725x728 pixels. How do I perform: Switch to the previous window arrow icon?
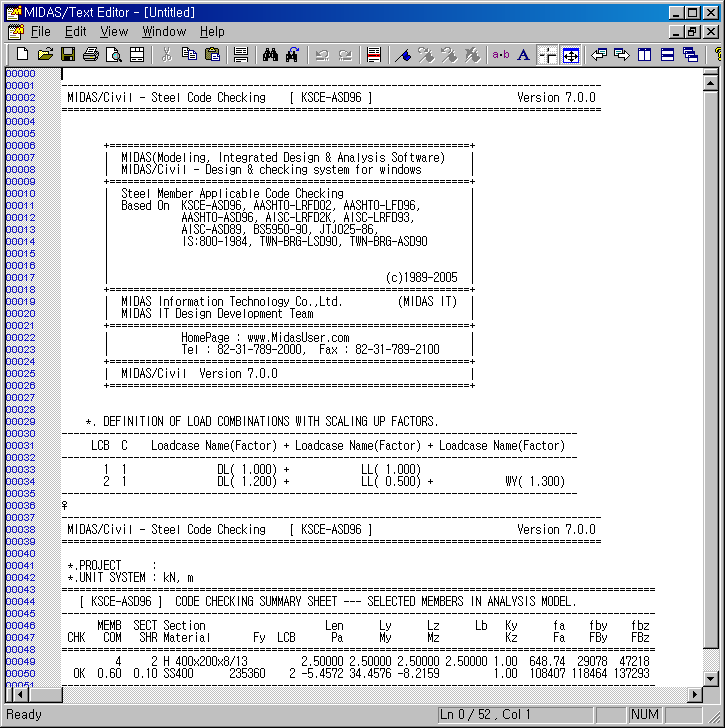599,55
